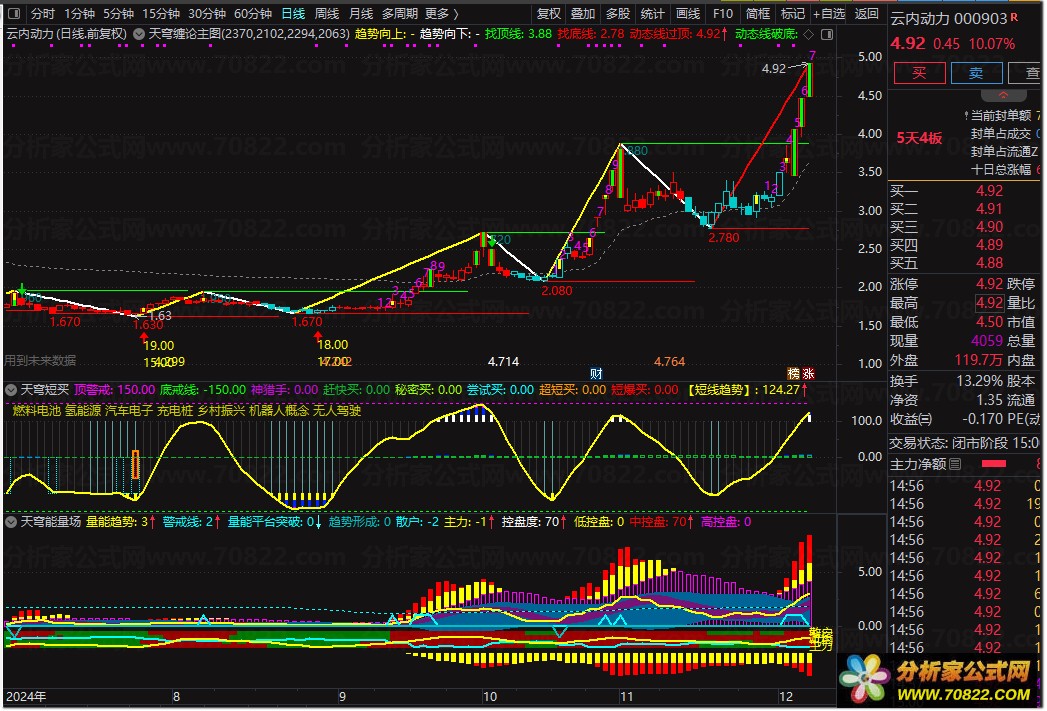The height and width of the screenshot is (711, 1047).
Task: Add stock via +自选 button
Action: pos(829,13)
